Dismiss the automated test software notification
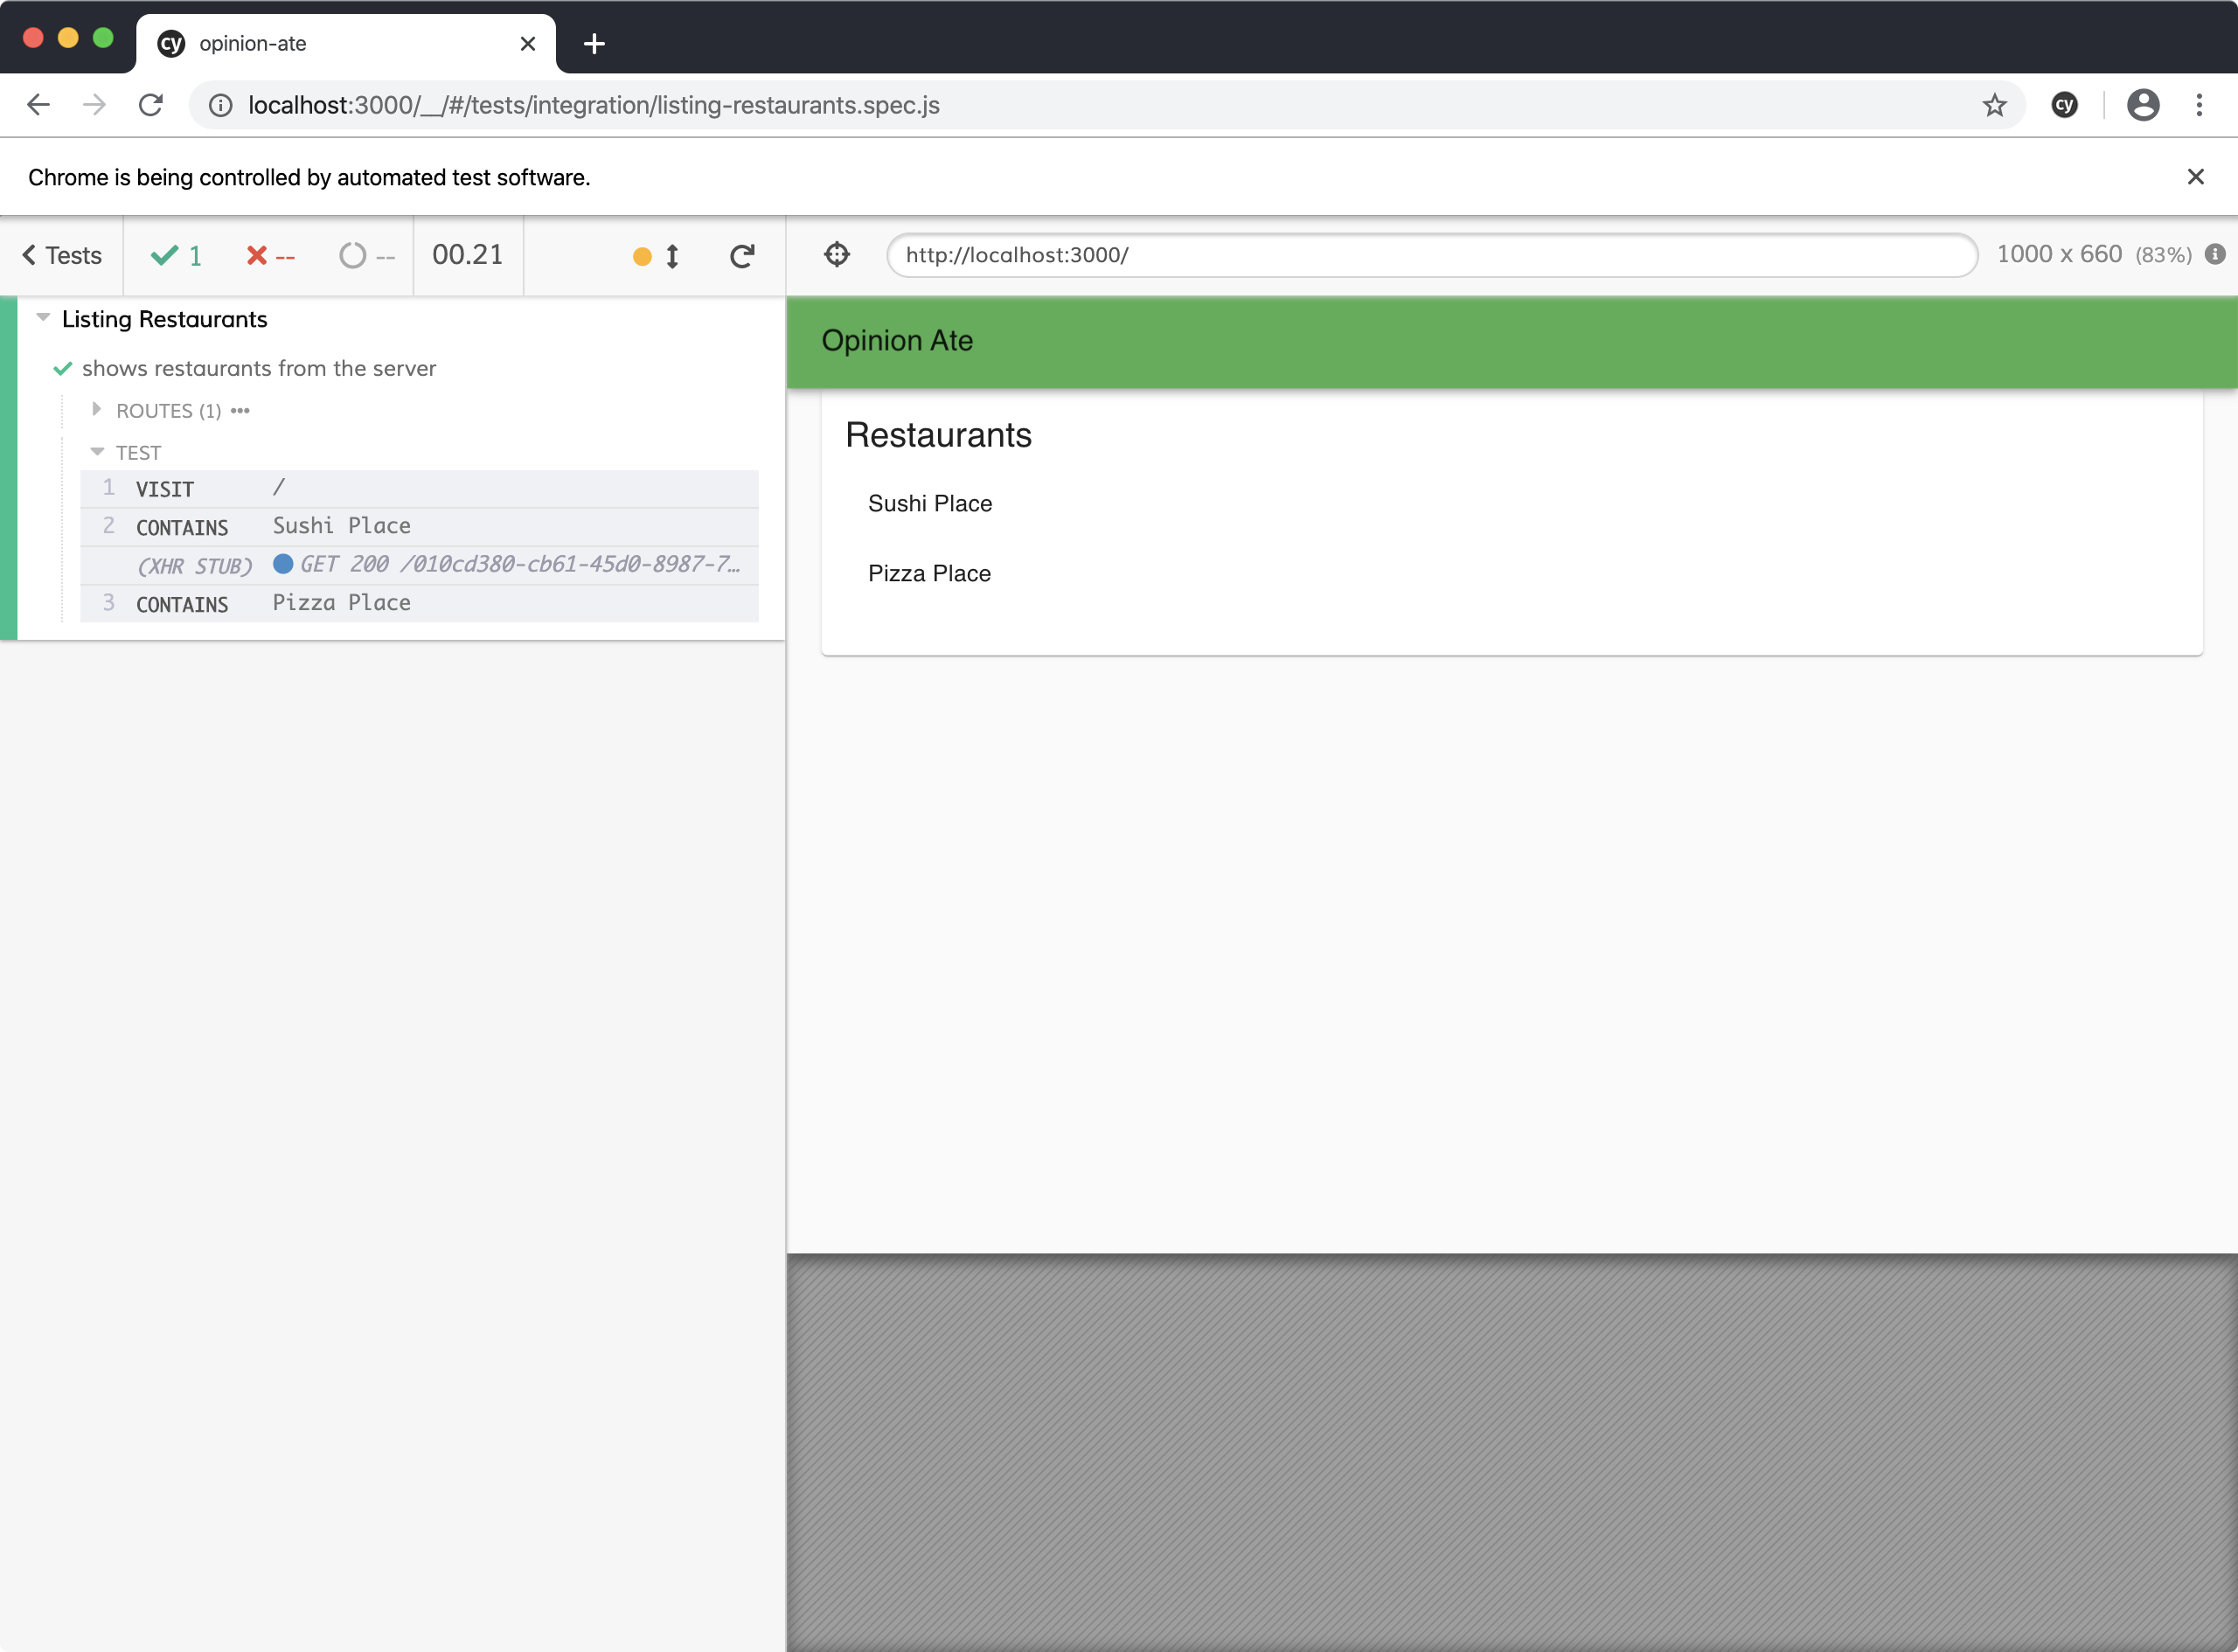This screenshot has height=1652, width=2238. (2196, 176)
